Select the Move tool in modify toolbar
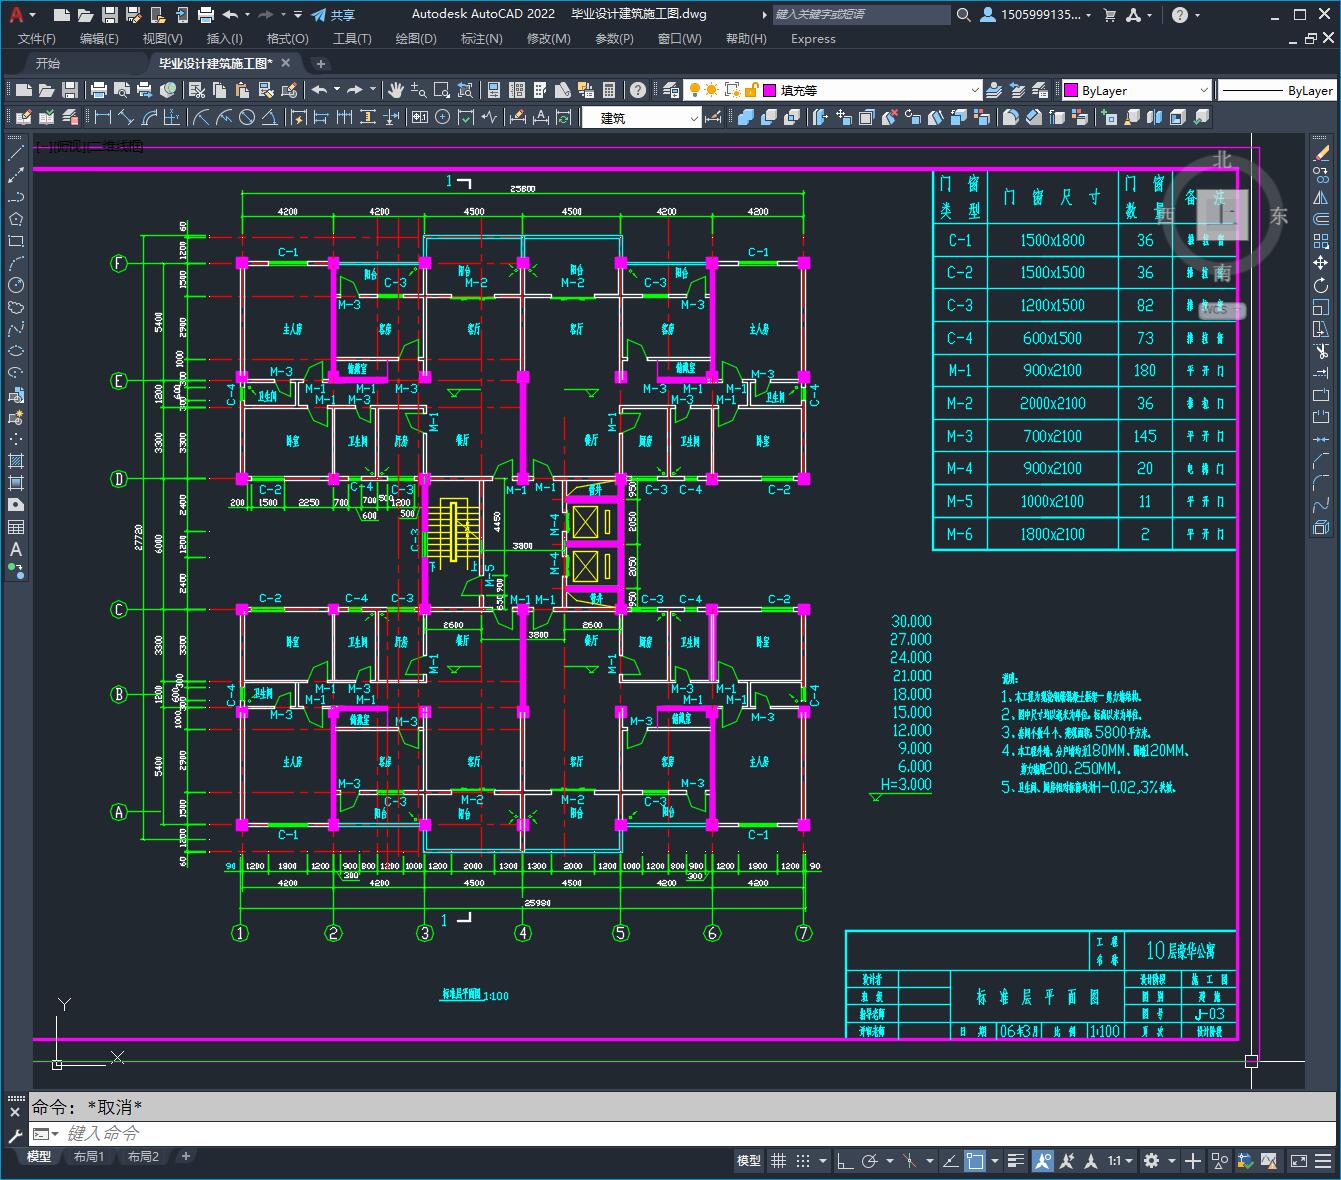 (1321, 263)
